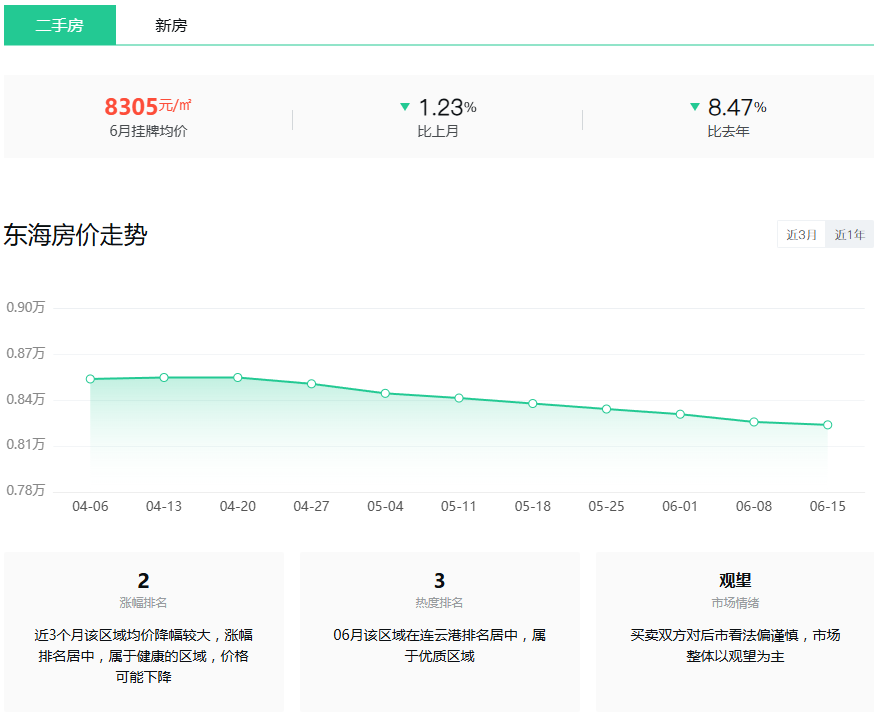
Task: Click the 04-13 chart data point
Action: [164, 377]
